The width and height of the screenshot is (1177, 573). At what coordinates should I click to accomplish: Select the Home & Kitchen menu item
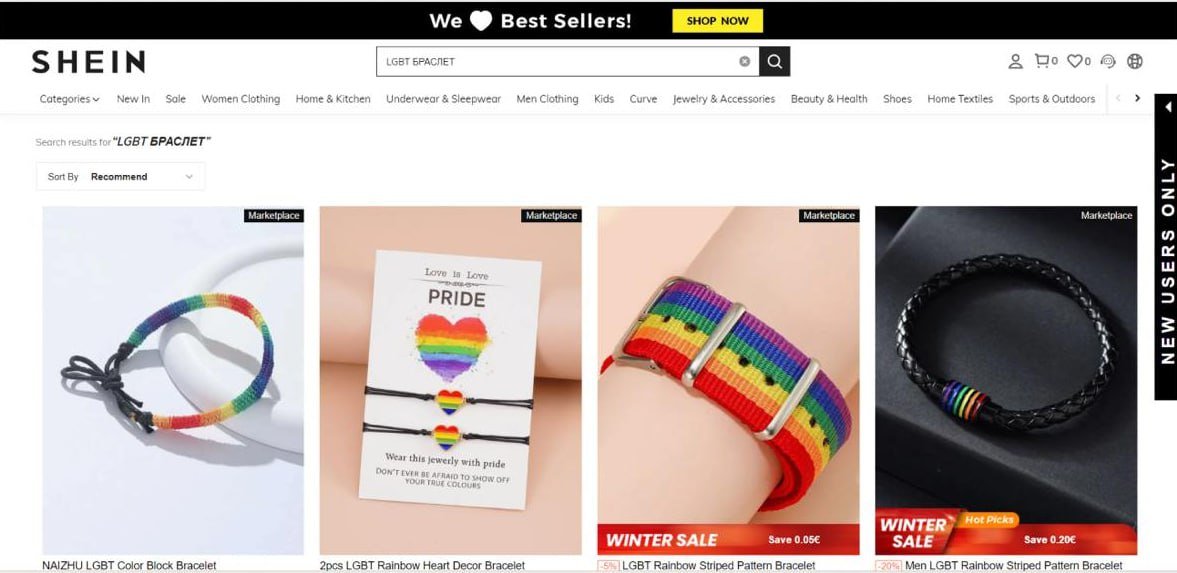333,99
